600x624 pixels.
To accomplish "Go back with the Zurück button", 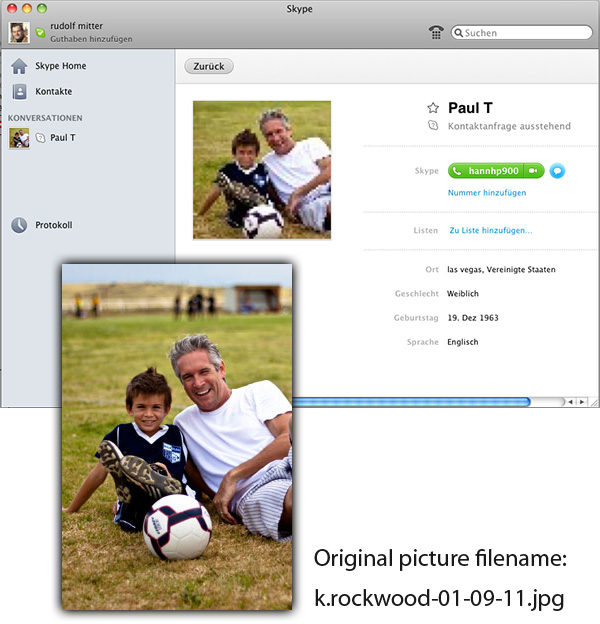I will (209, 66).
